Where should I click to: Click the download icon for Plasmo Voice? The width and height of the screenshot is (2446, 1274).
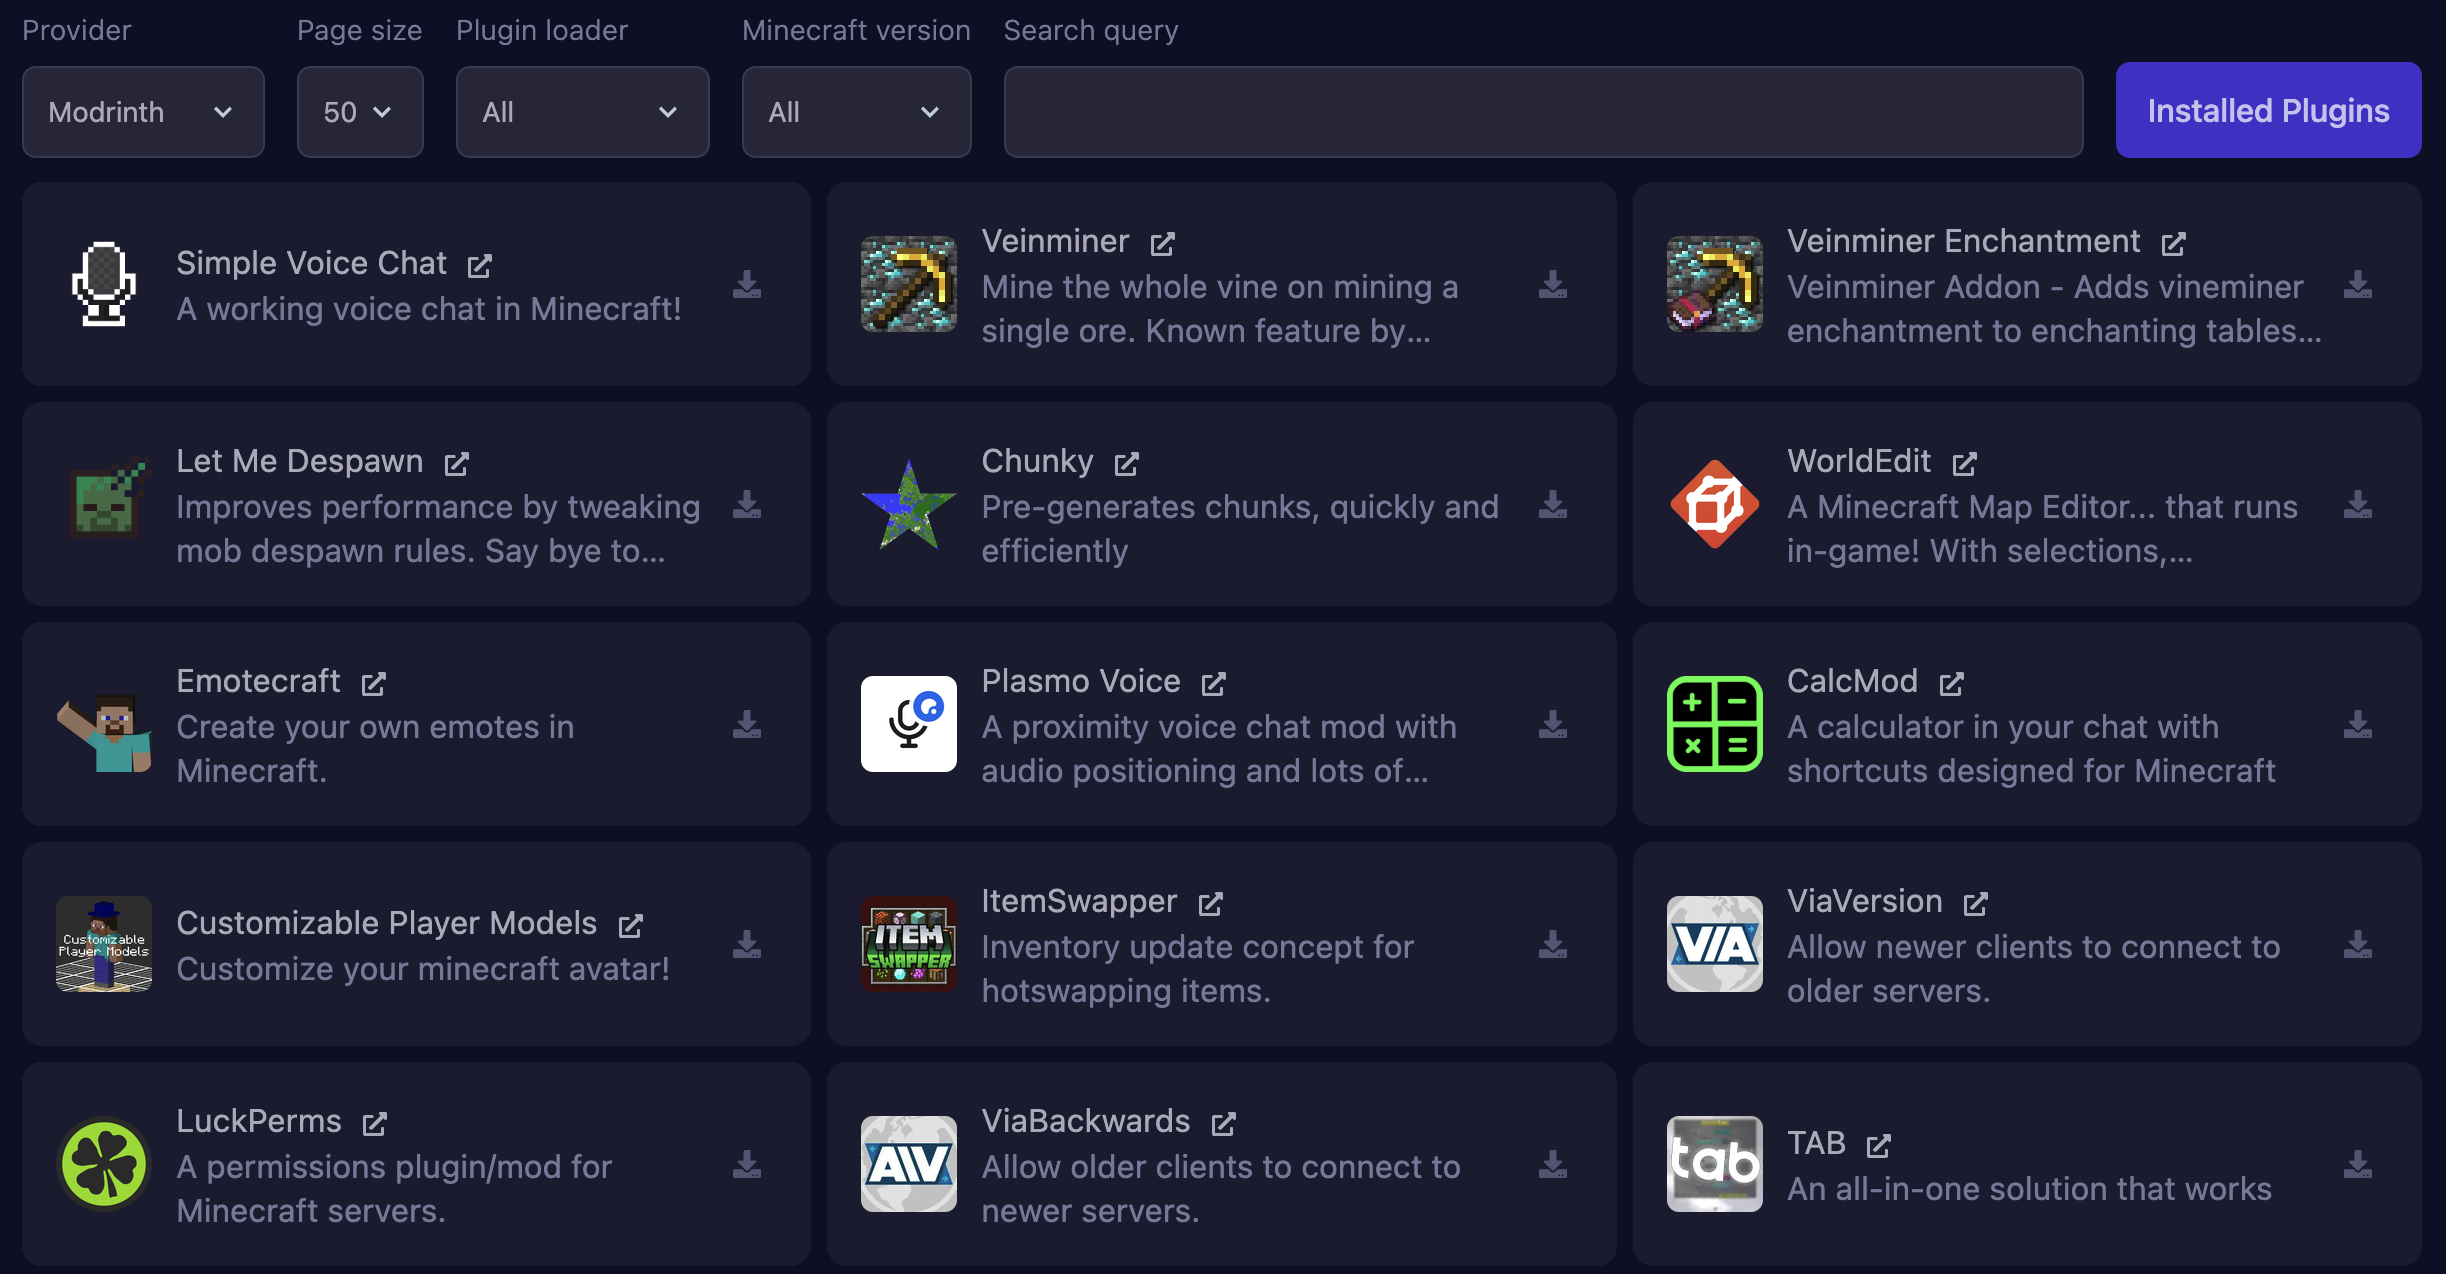tap(1552, 725)
